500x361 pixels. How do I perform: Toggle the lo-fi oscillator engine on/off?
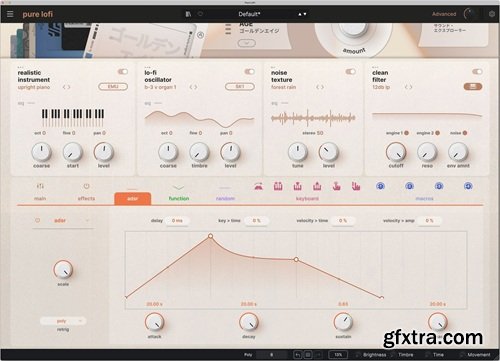249,72
